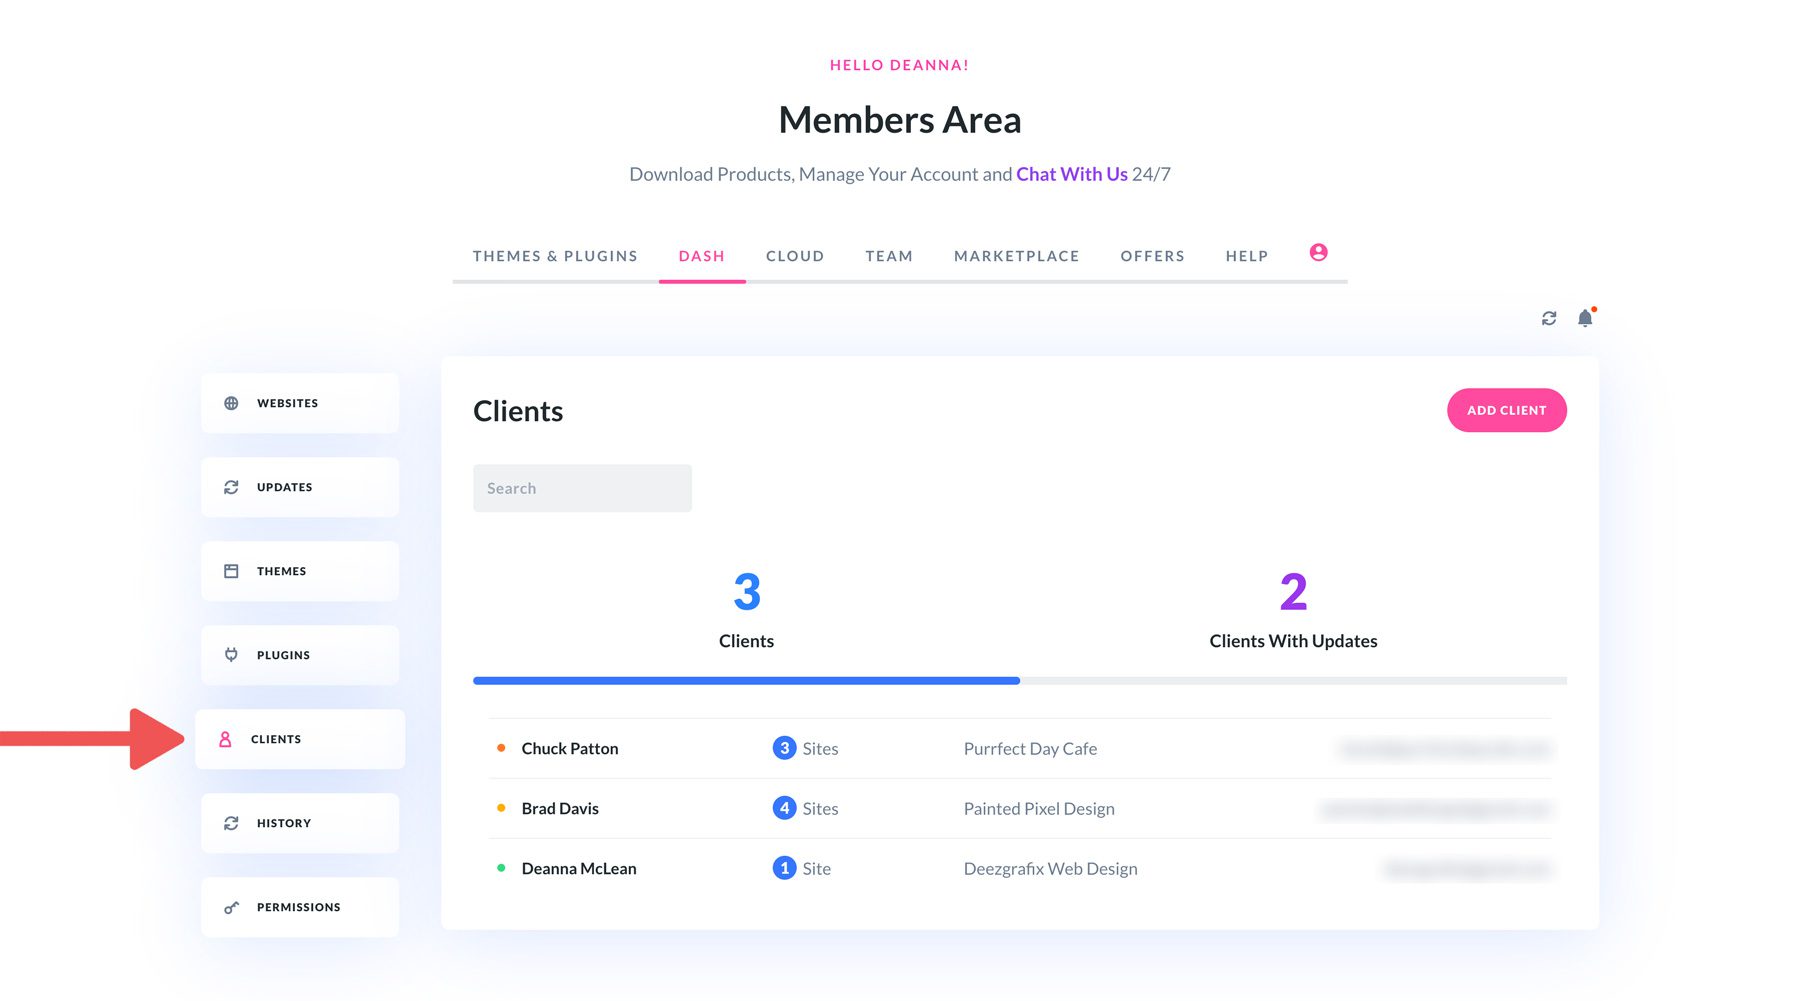Click the Themes sidebar icon
This screenshot has height=1001, width=1800.
click(231, 570)
